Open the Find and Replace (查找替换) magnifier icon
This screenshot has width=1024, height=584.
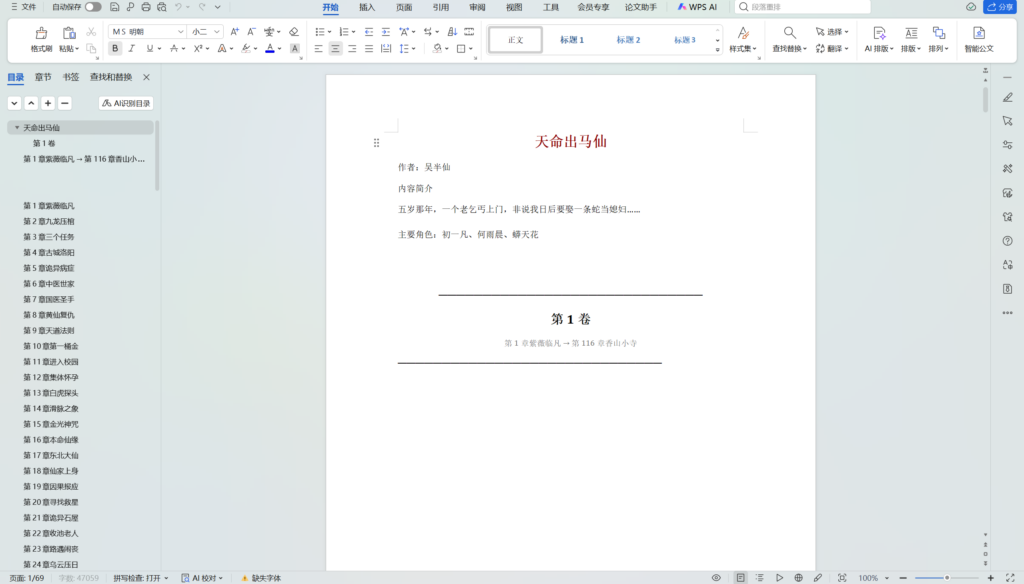(x=789, y=33)
